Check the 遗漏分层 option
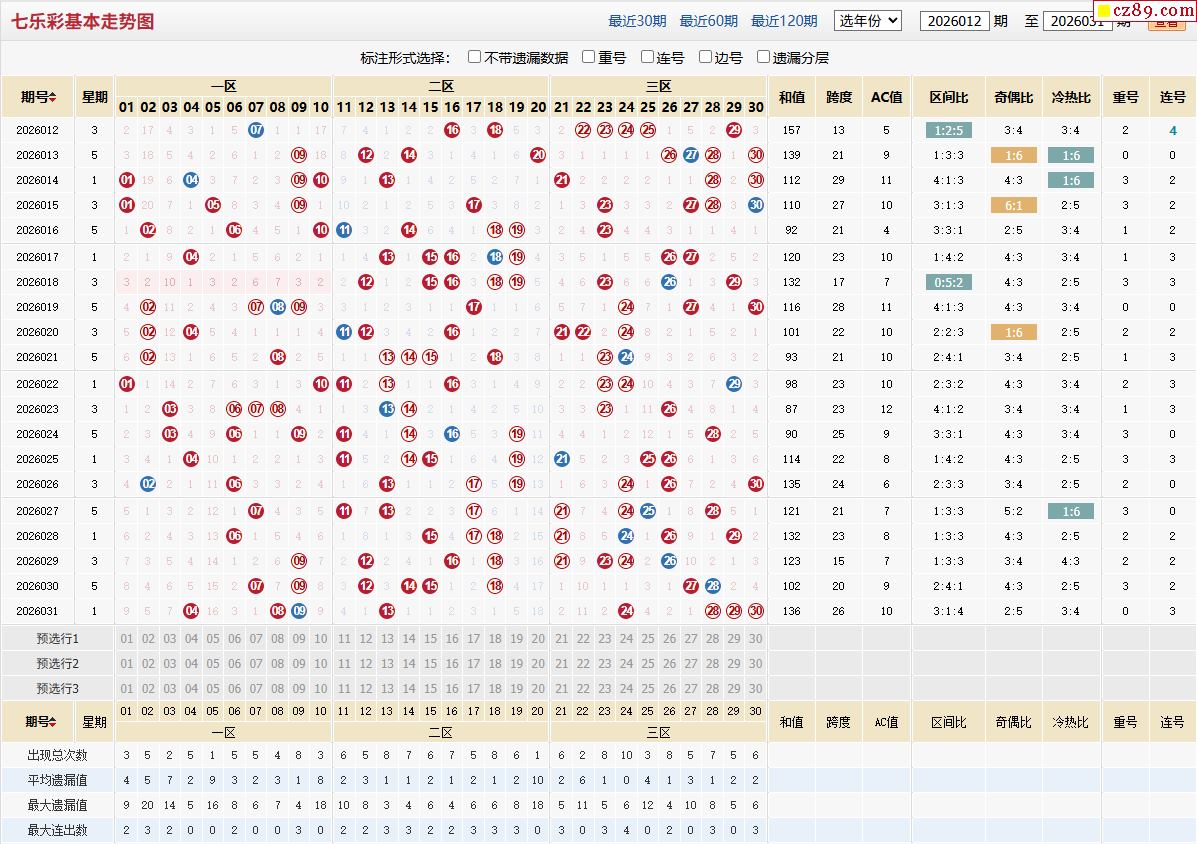Viewport: 1197px width, 844px height. 764,57
